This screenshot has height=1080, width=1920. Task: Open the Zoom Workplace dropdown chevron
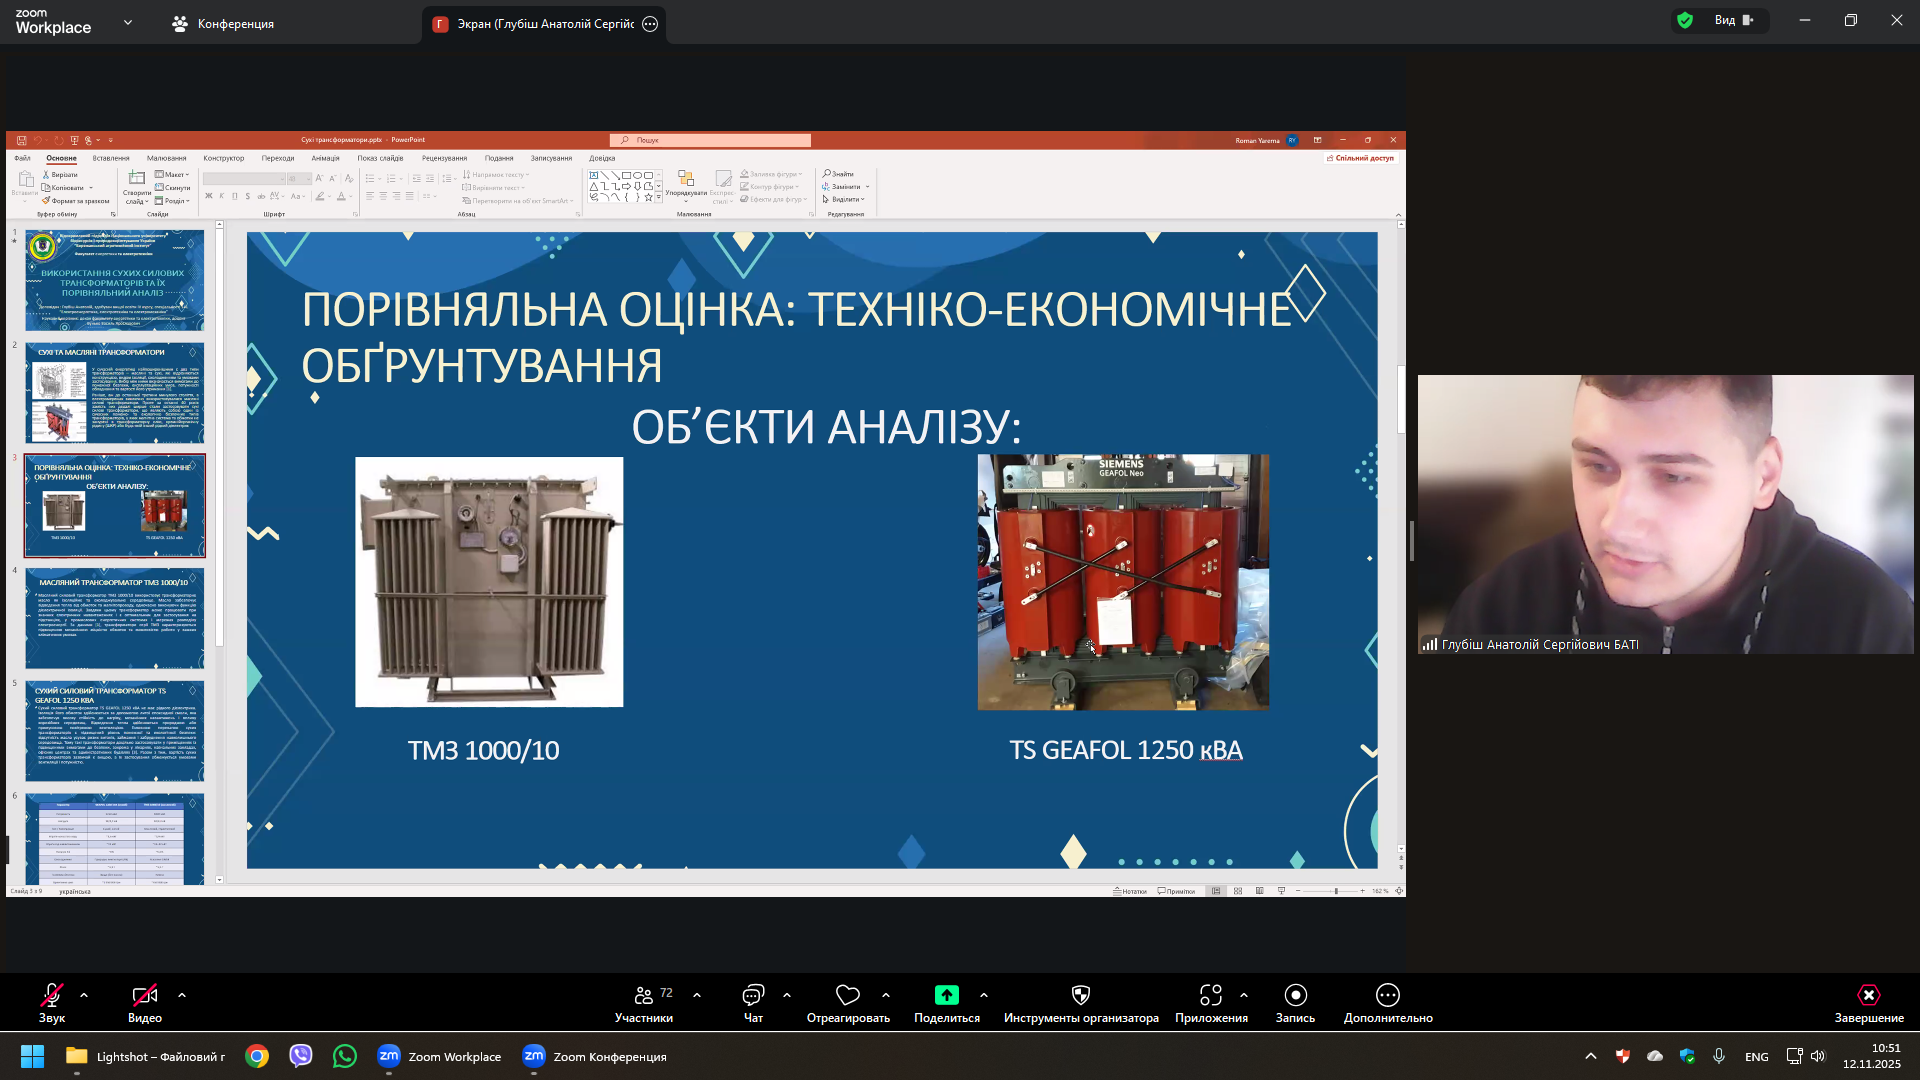128,22
